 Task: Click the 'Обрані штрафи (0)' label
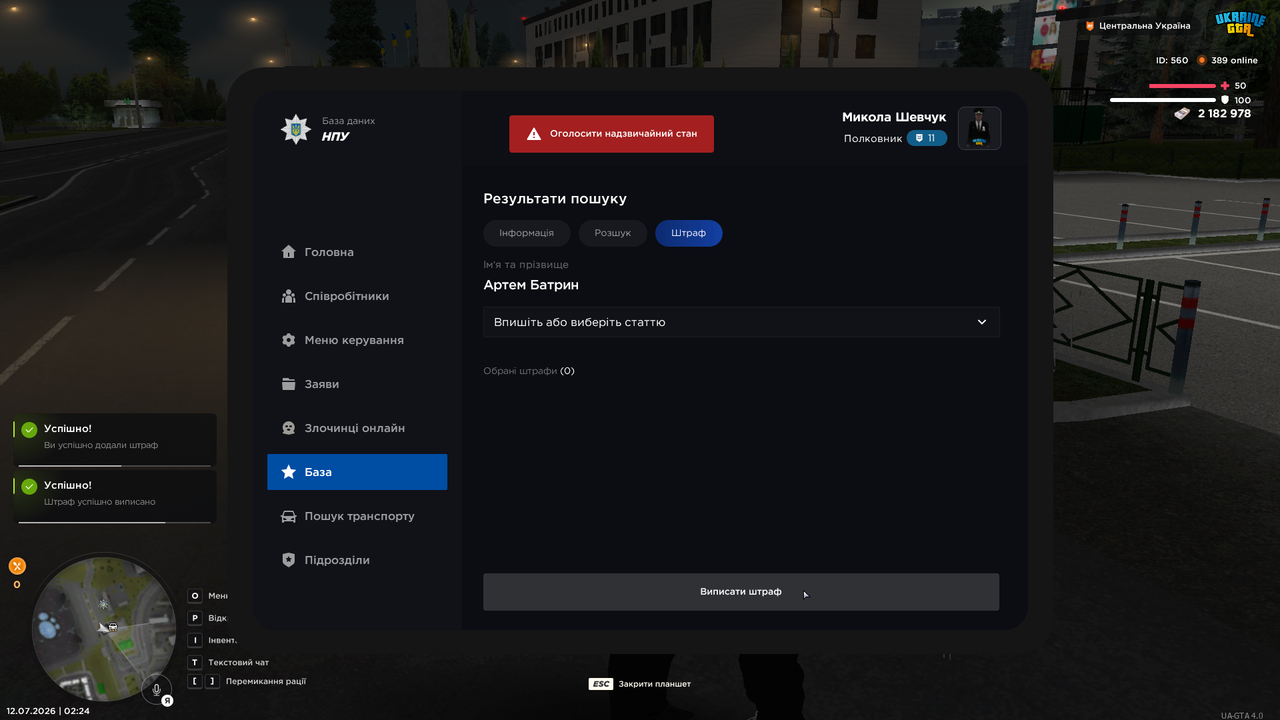pos(529,371)
